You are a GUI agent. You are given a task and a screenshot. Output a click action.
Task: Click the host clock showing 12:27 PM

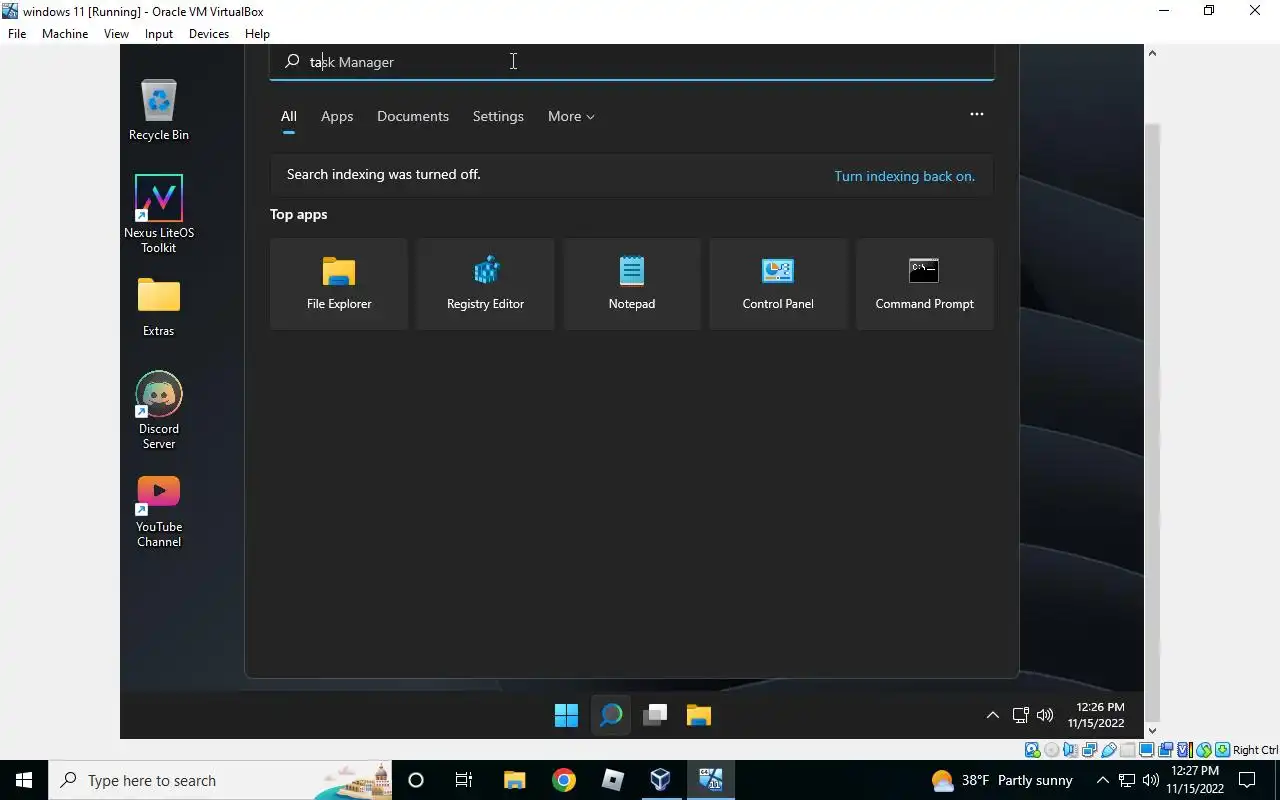pos(1194,780)
